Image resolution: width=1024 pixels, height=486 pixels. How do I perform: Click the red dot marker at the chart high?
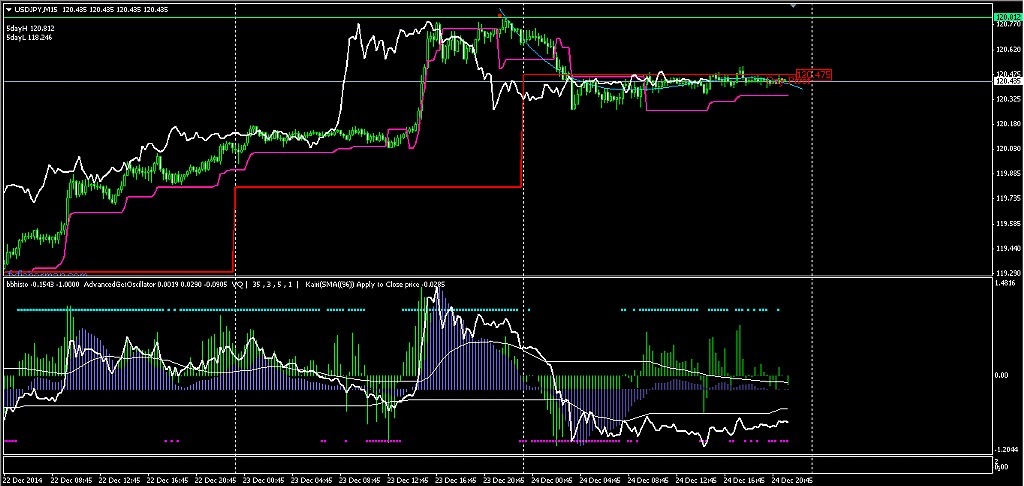click(499, 14)
